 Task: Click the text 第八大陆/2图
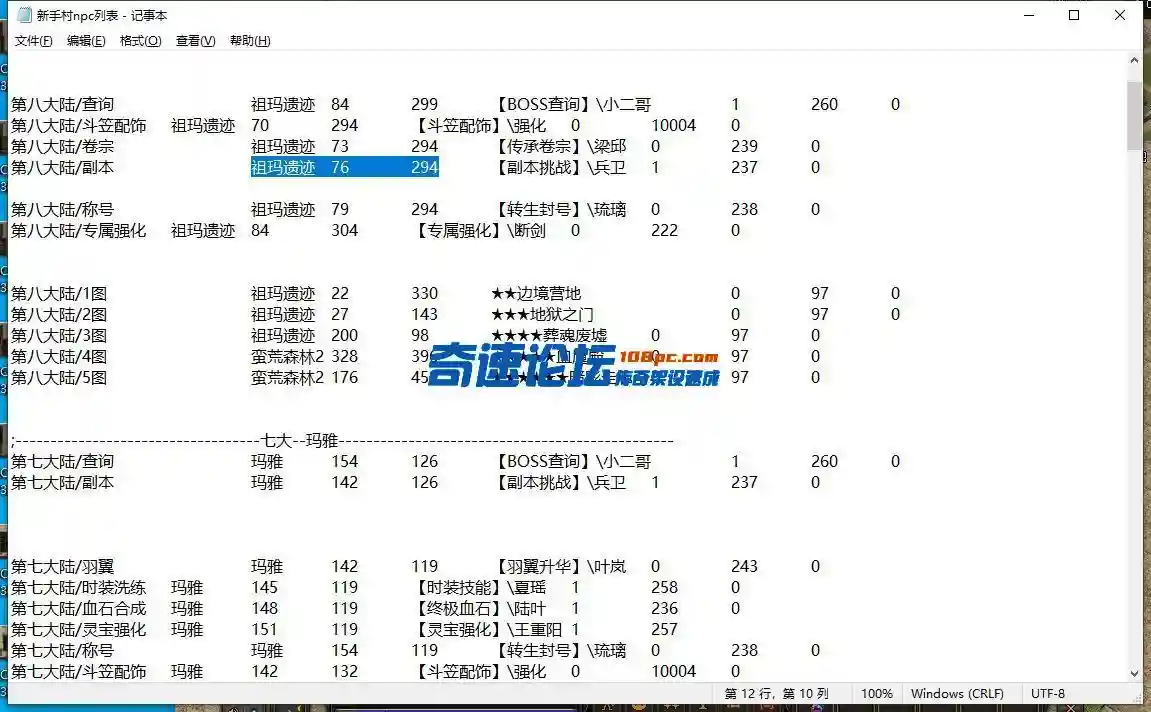point(59,314)
